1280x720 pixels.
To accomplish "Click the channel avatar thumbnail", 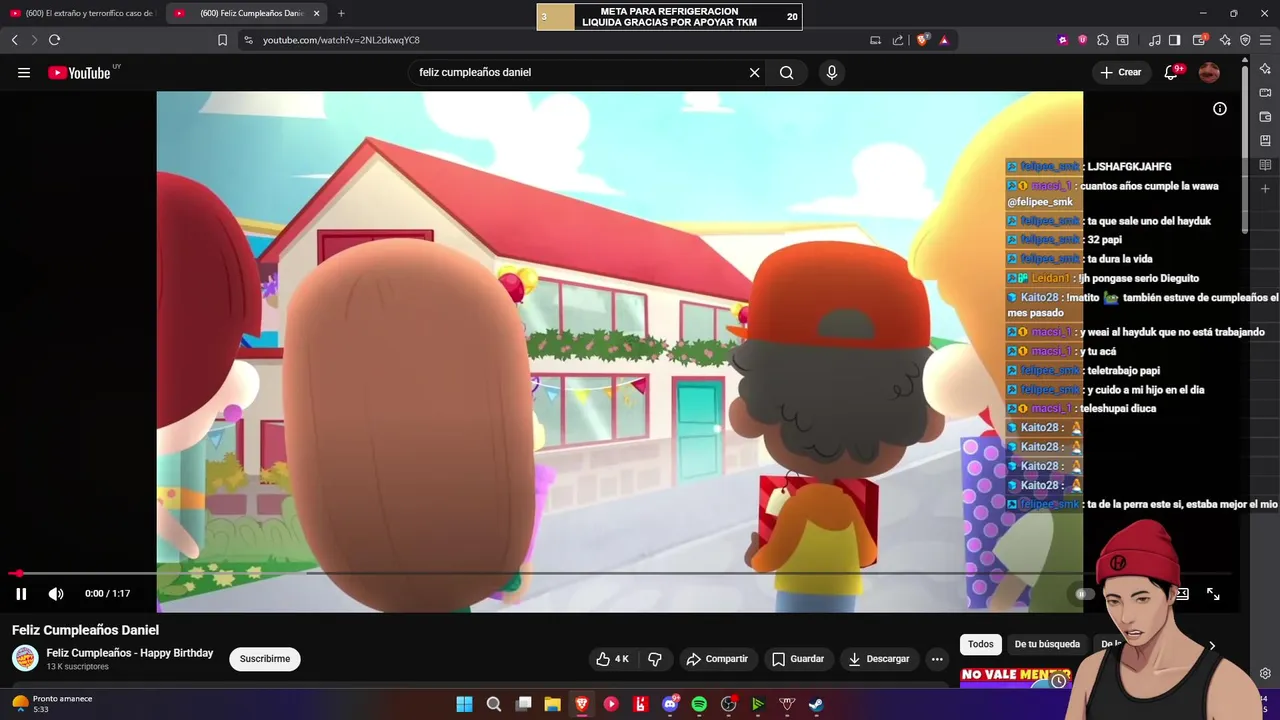I will coord(25,658).
